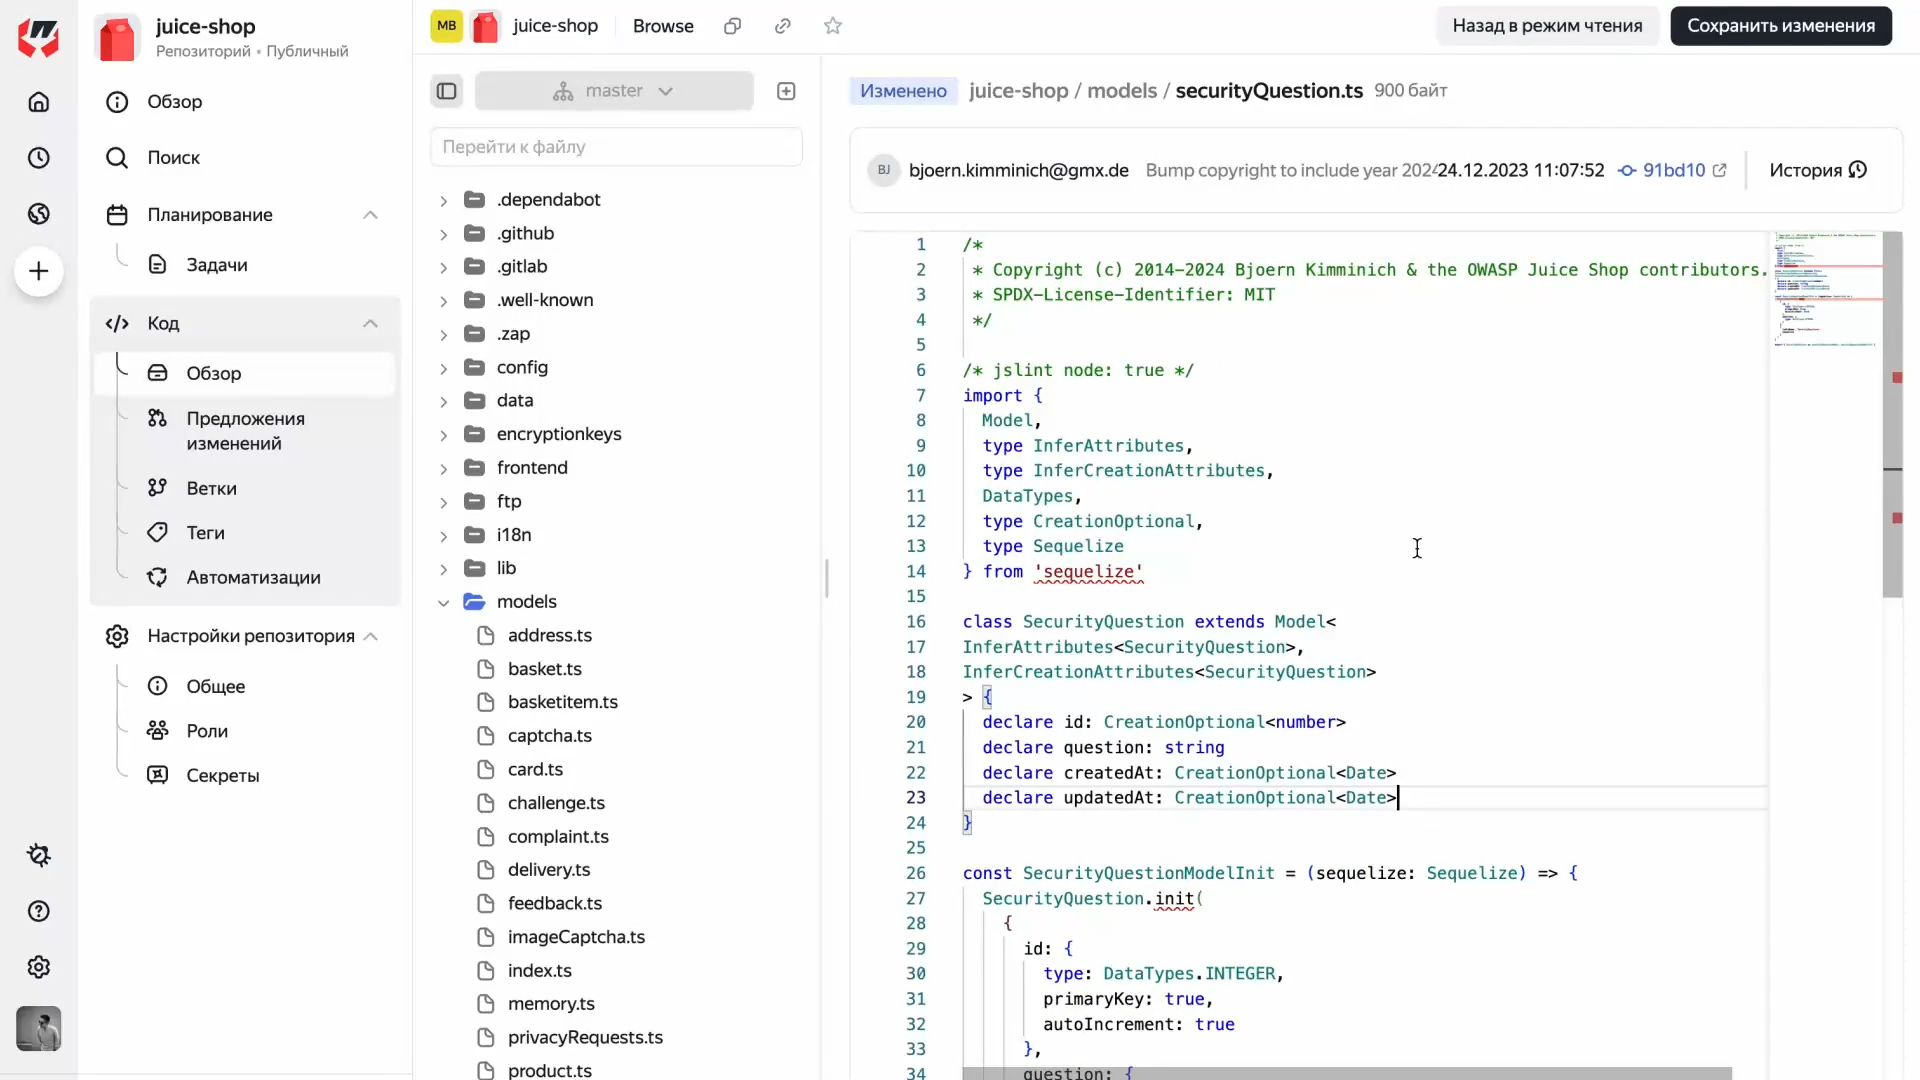
Task: Expand the frontend folder
Action: (443, 468)
